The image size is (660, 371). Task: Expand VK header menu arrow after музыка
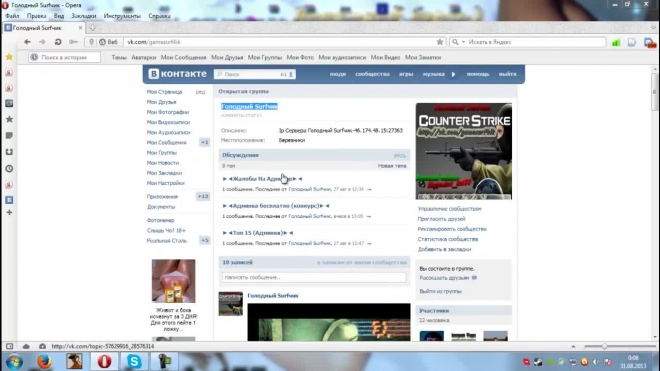[x=453, y=74]
